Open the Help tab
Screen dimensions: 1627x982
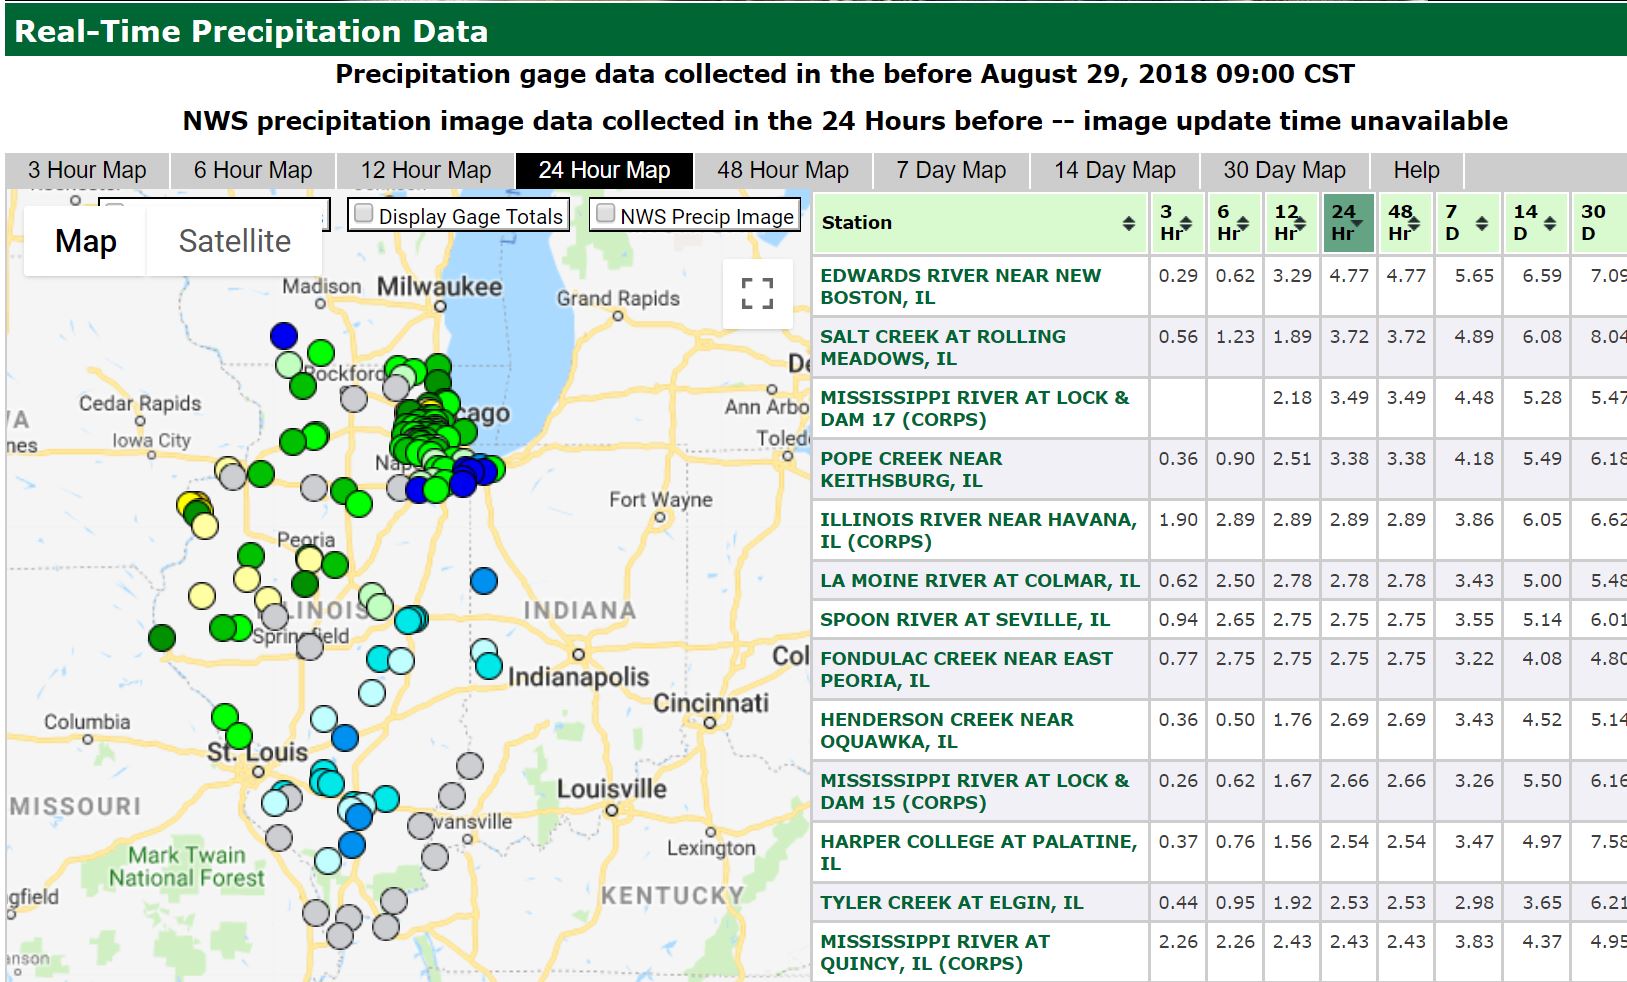(1415, 171)
